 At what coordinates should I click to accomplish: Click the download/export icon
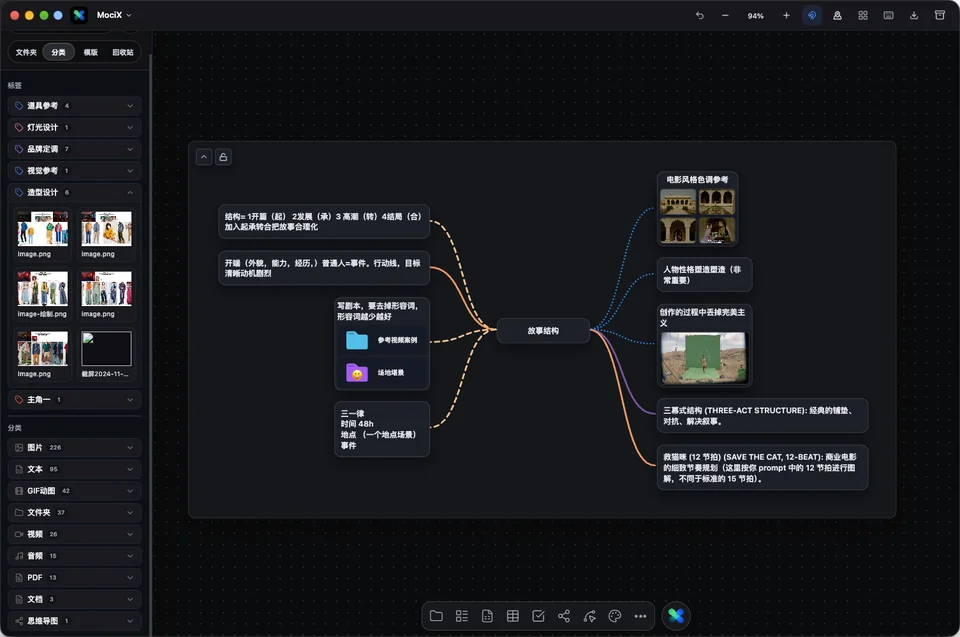(x=913, y=15)
